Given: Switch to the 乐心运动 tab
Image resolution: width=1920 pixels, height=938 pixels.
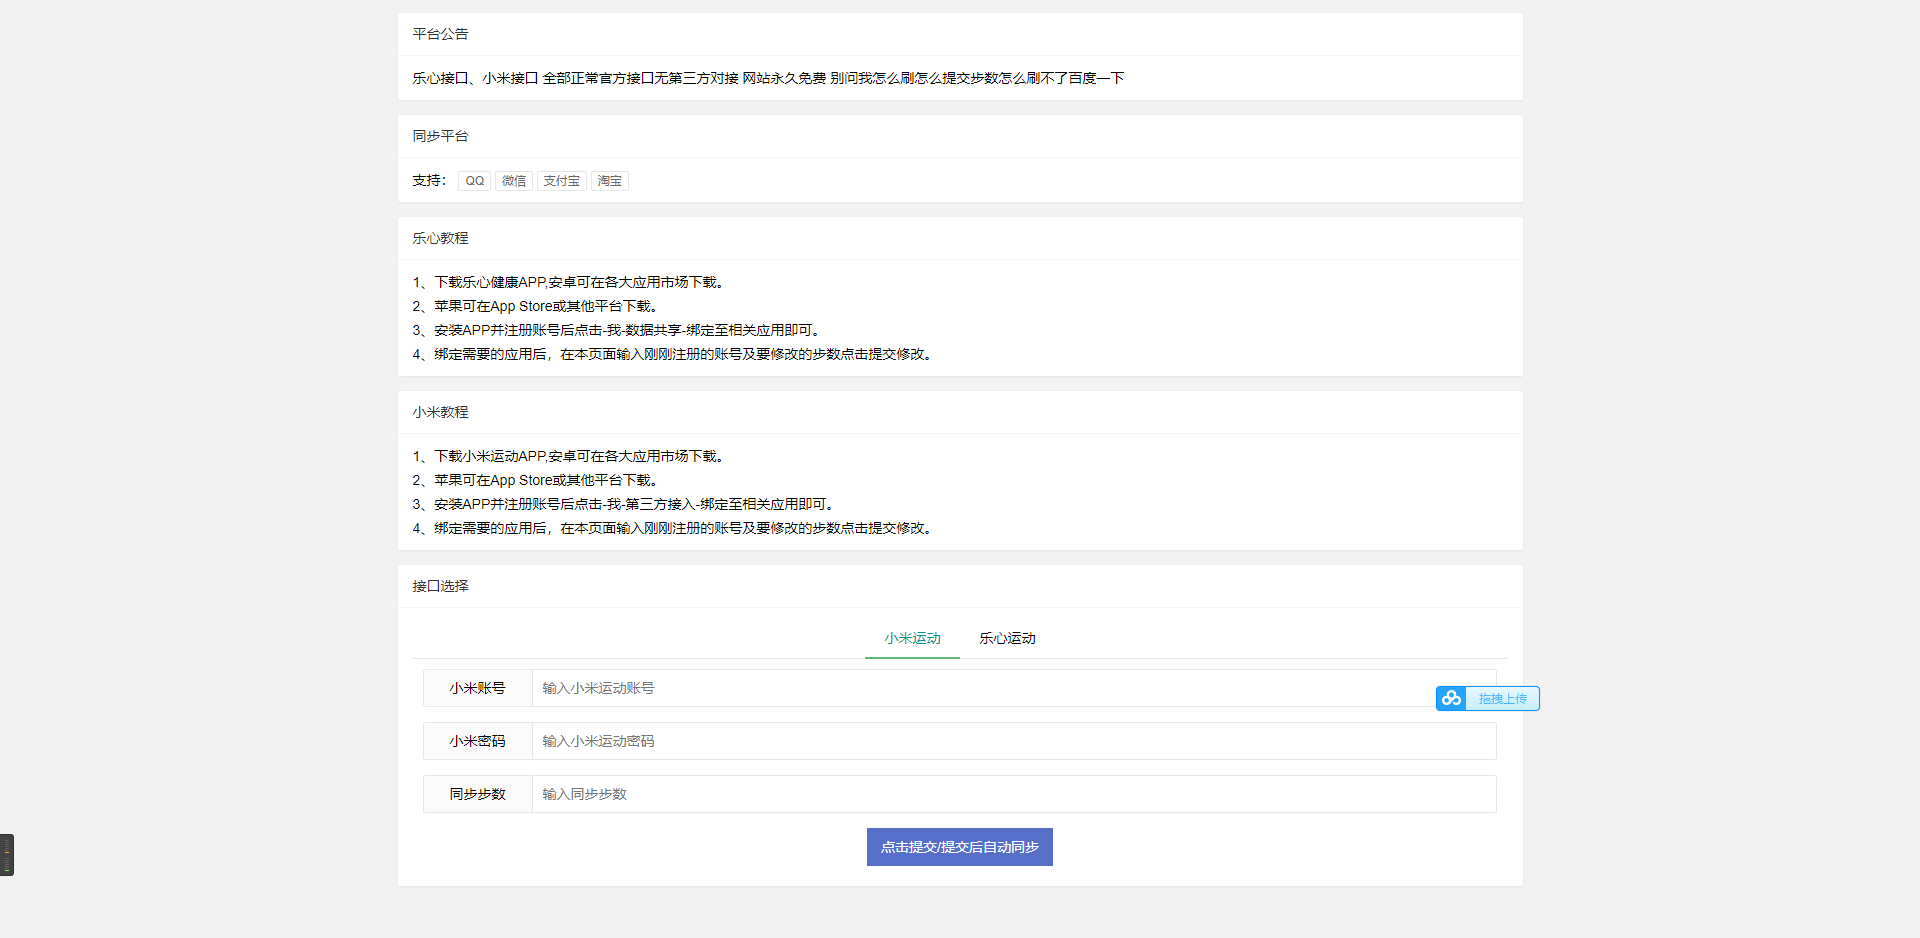Looking at the screenshot, I should click(1007, 638).
